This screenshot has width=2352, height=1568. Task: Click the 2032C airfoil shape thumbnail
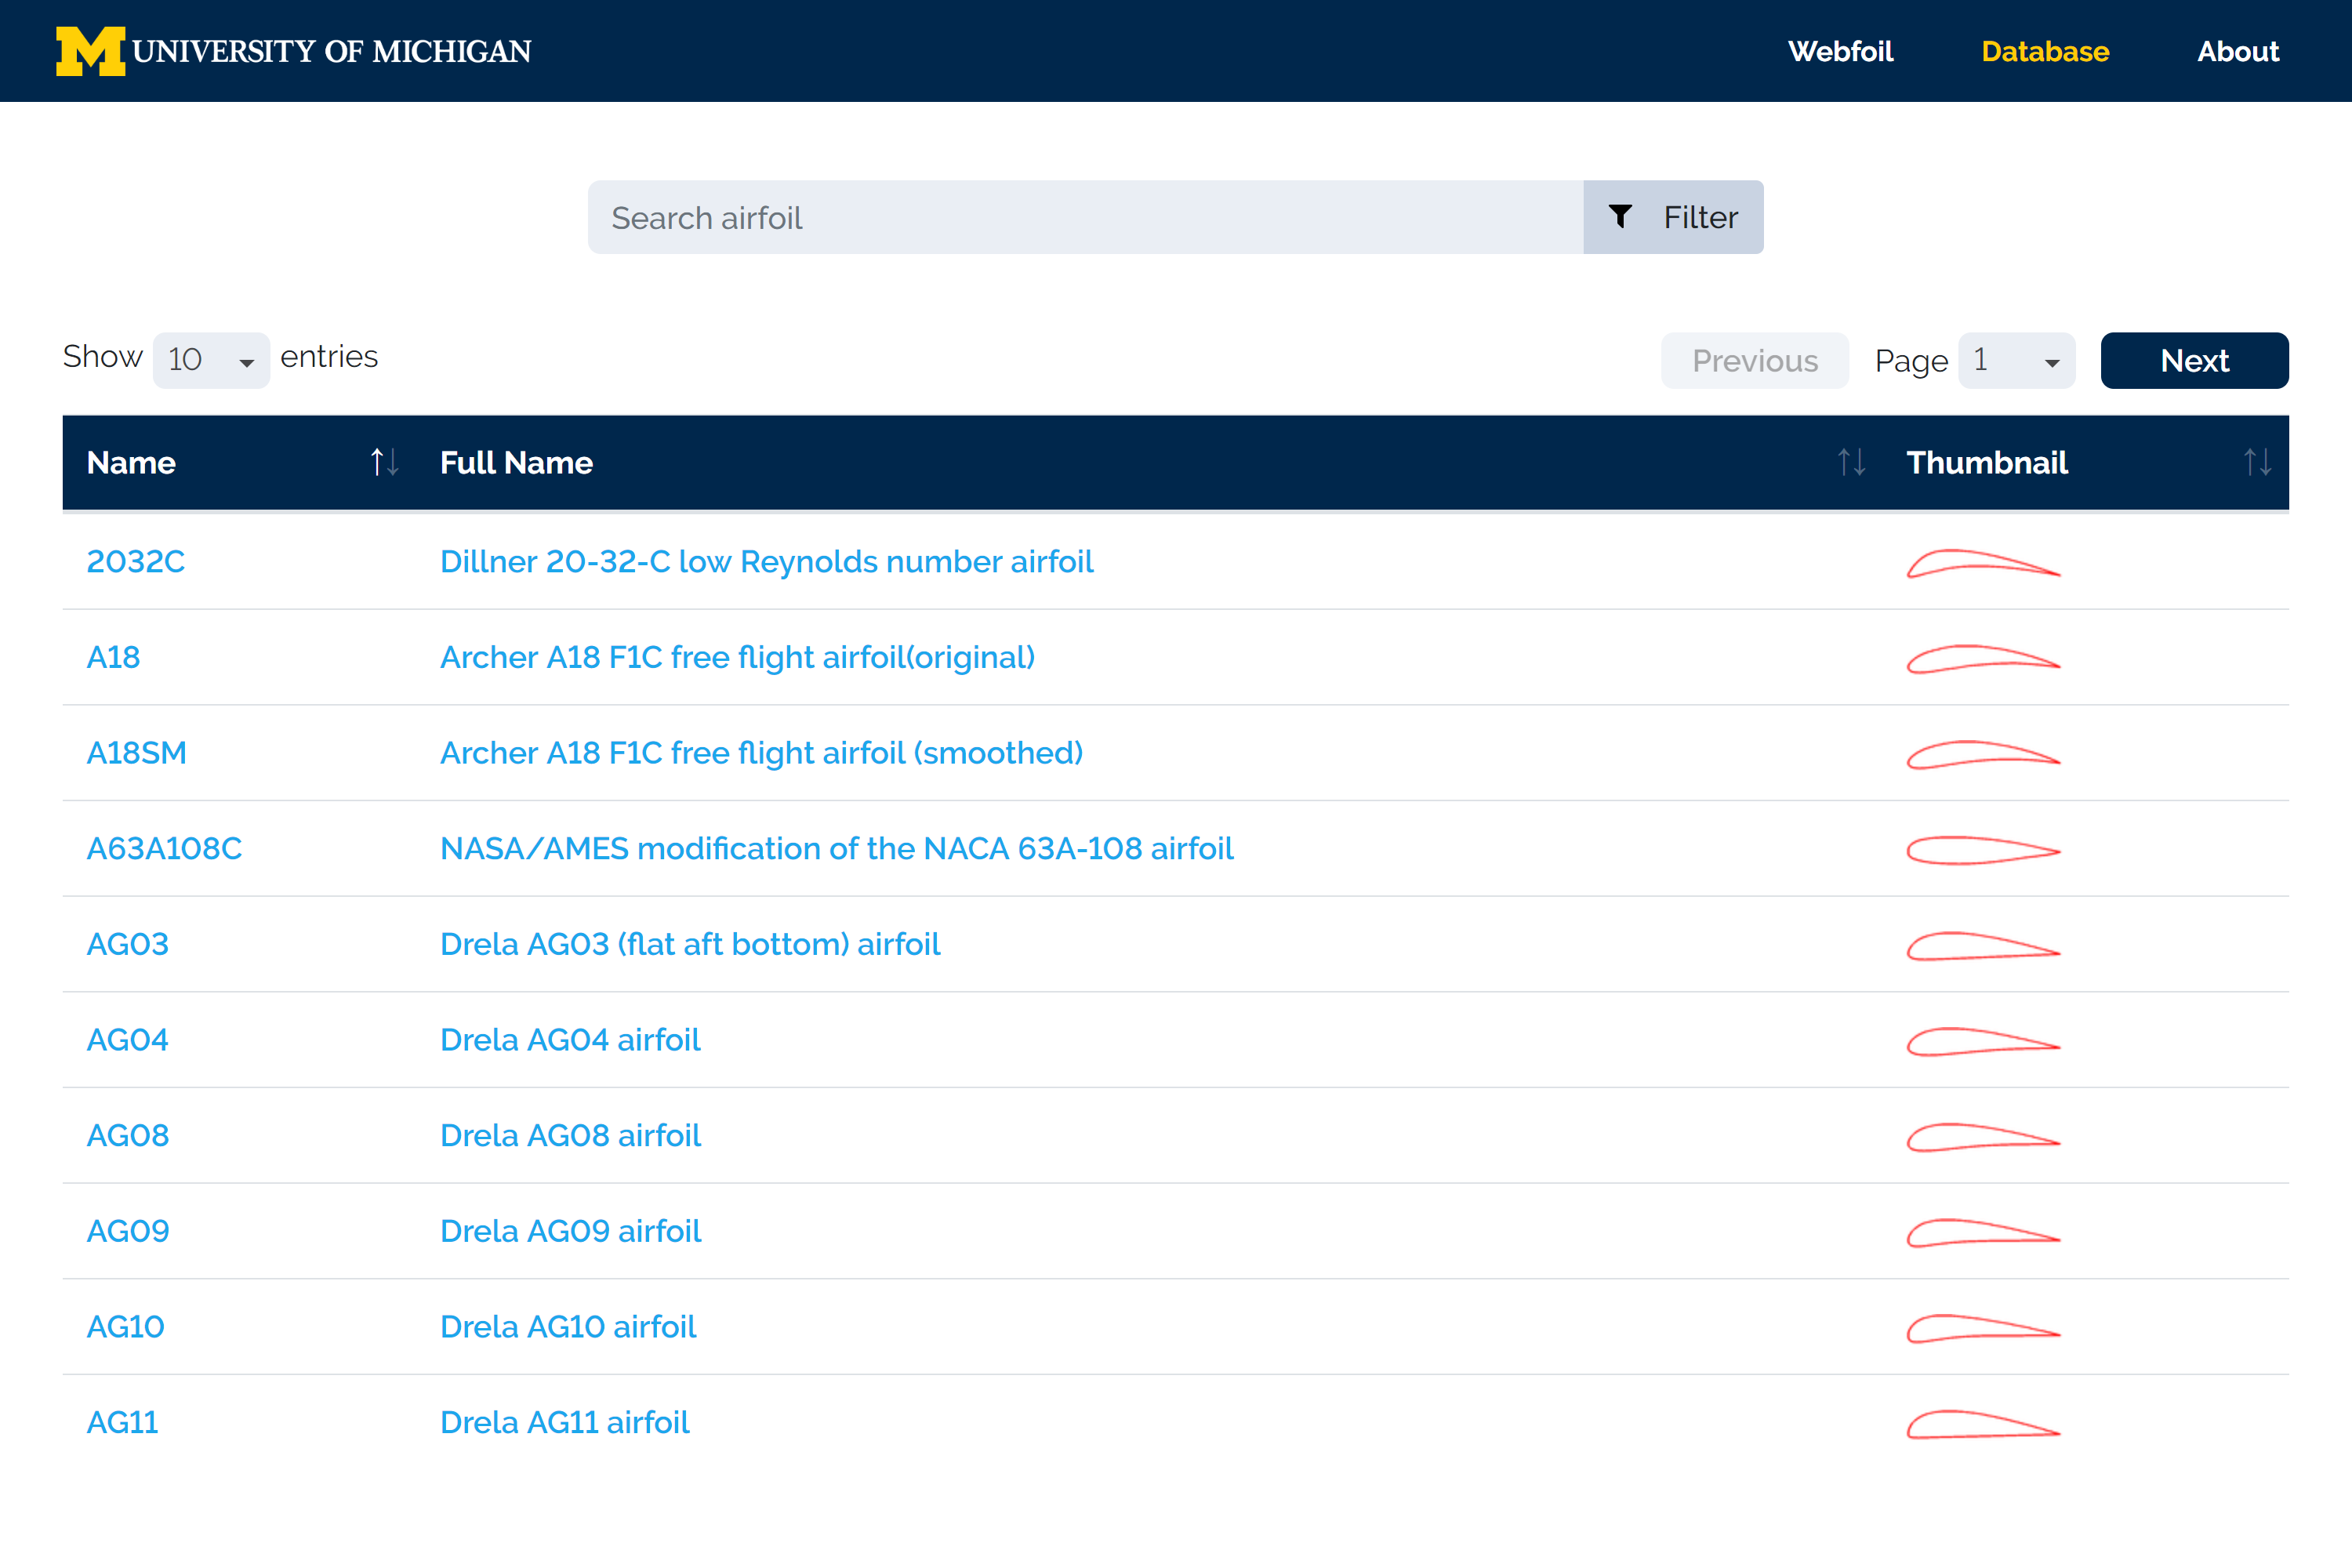click(x=1983, y=566)
